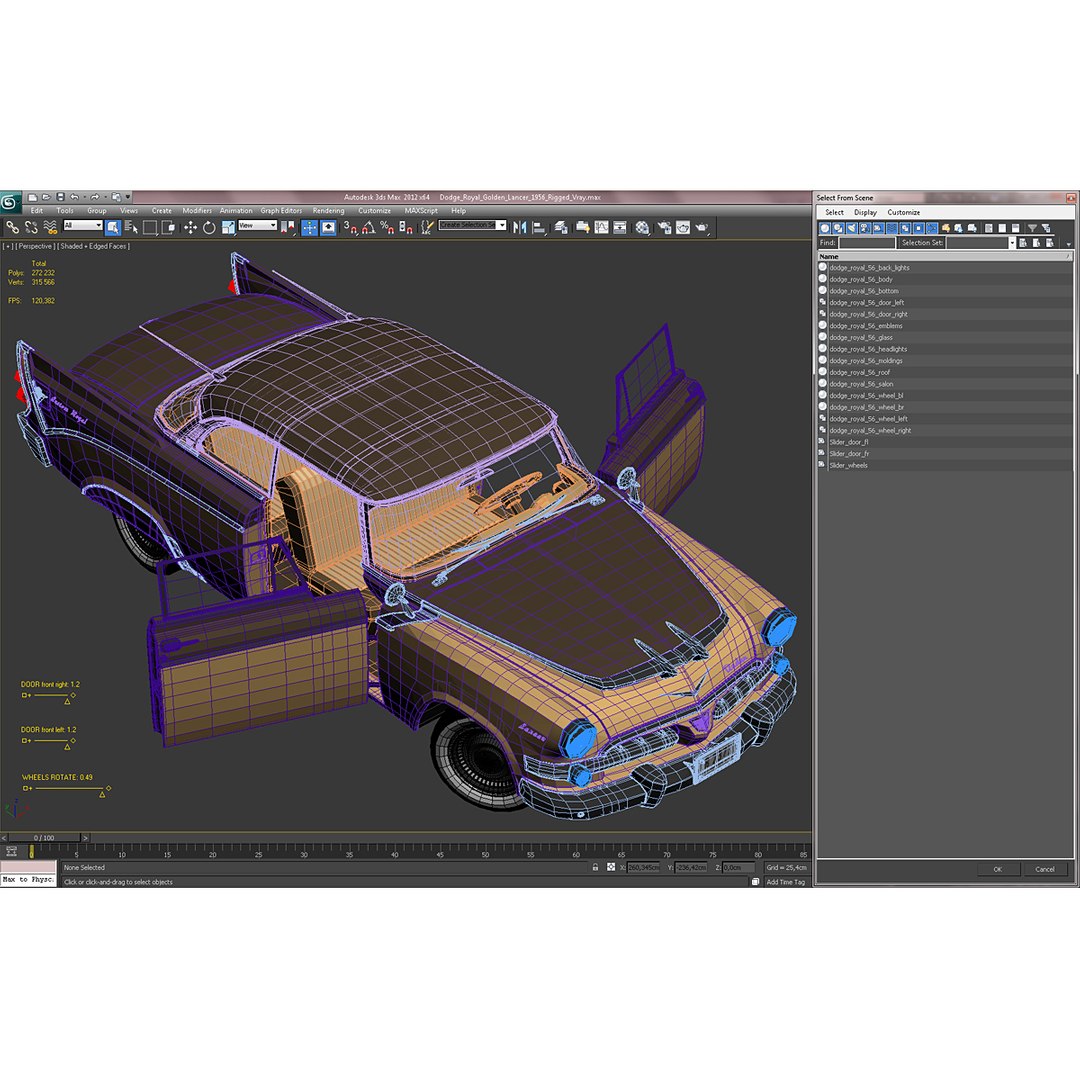
Task: Open the Layer Manager
Action: point(561,227)
